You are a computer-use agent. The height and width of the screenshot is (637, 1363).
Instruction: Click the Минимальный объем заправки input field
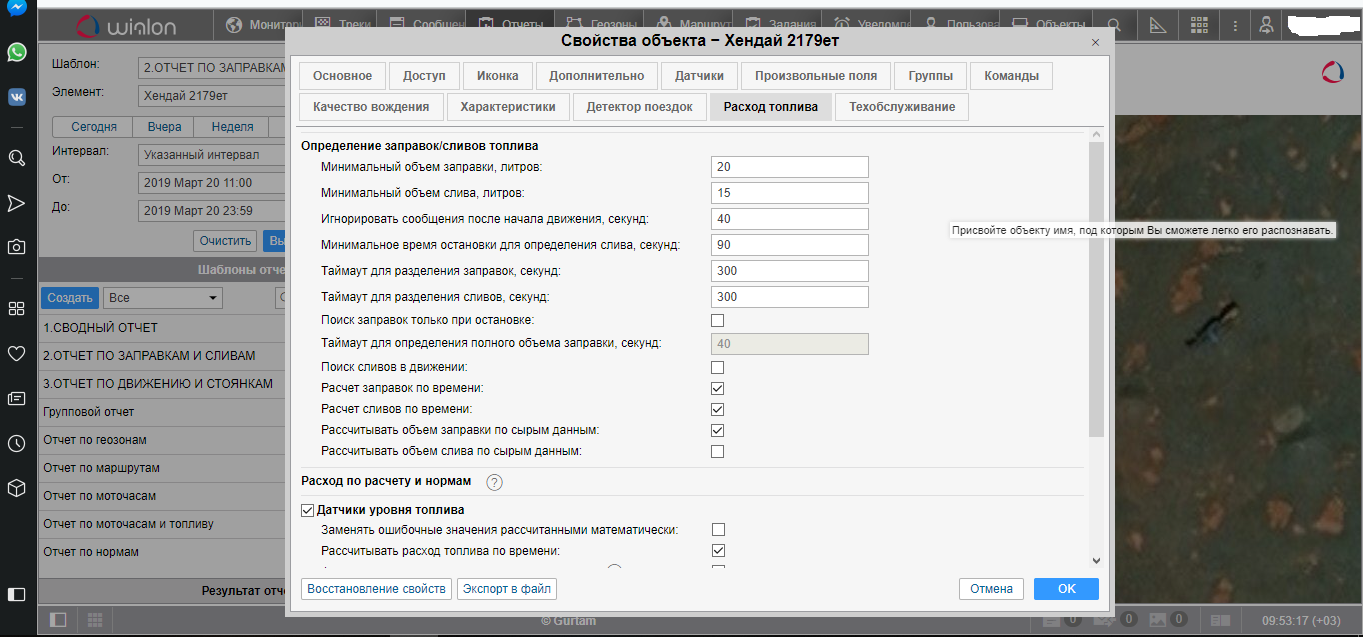789,167
